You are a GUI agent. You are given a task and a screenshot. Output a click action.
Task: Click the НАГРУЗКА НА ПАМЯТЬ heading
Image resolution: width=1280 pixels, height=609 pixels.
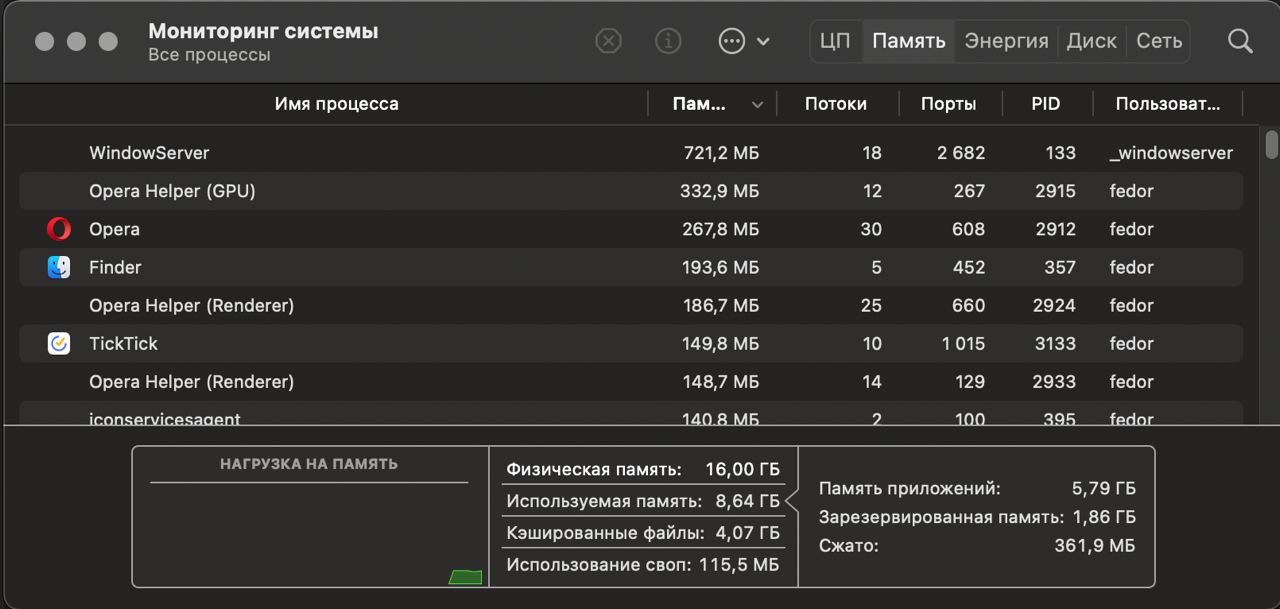[x=309, y=464]
